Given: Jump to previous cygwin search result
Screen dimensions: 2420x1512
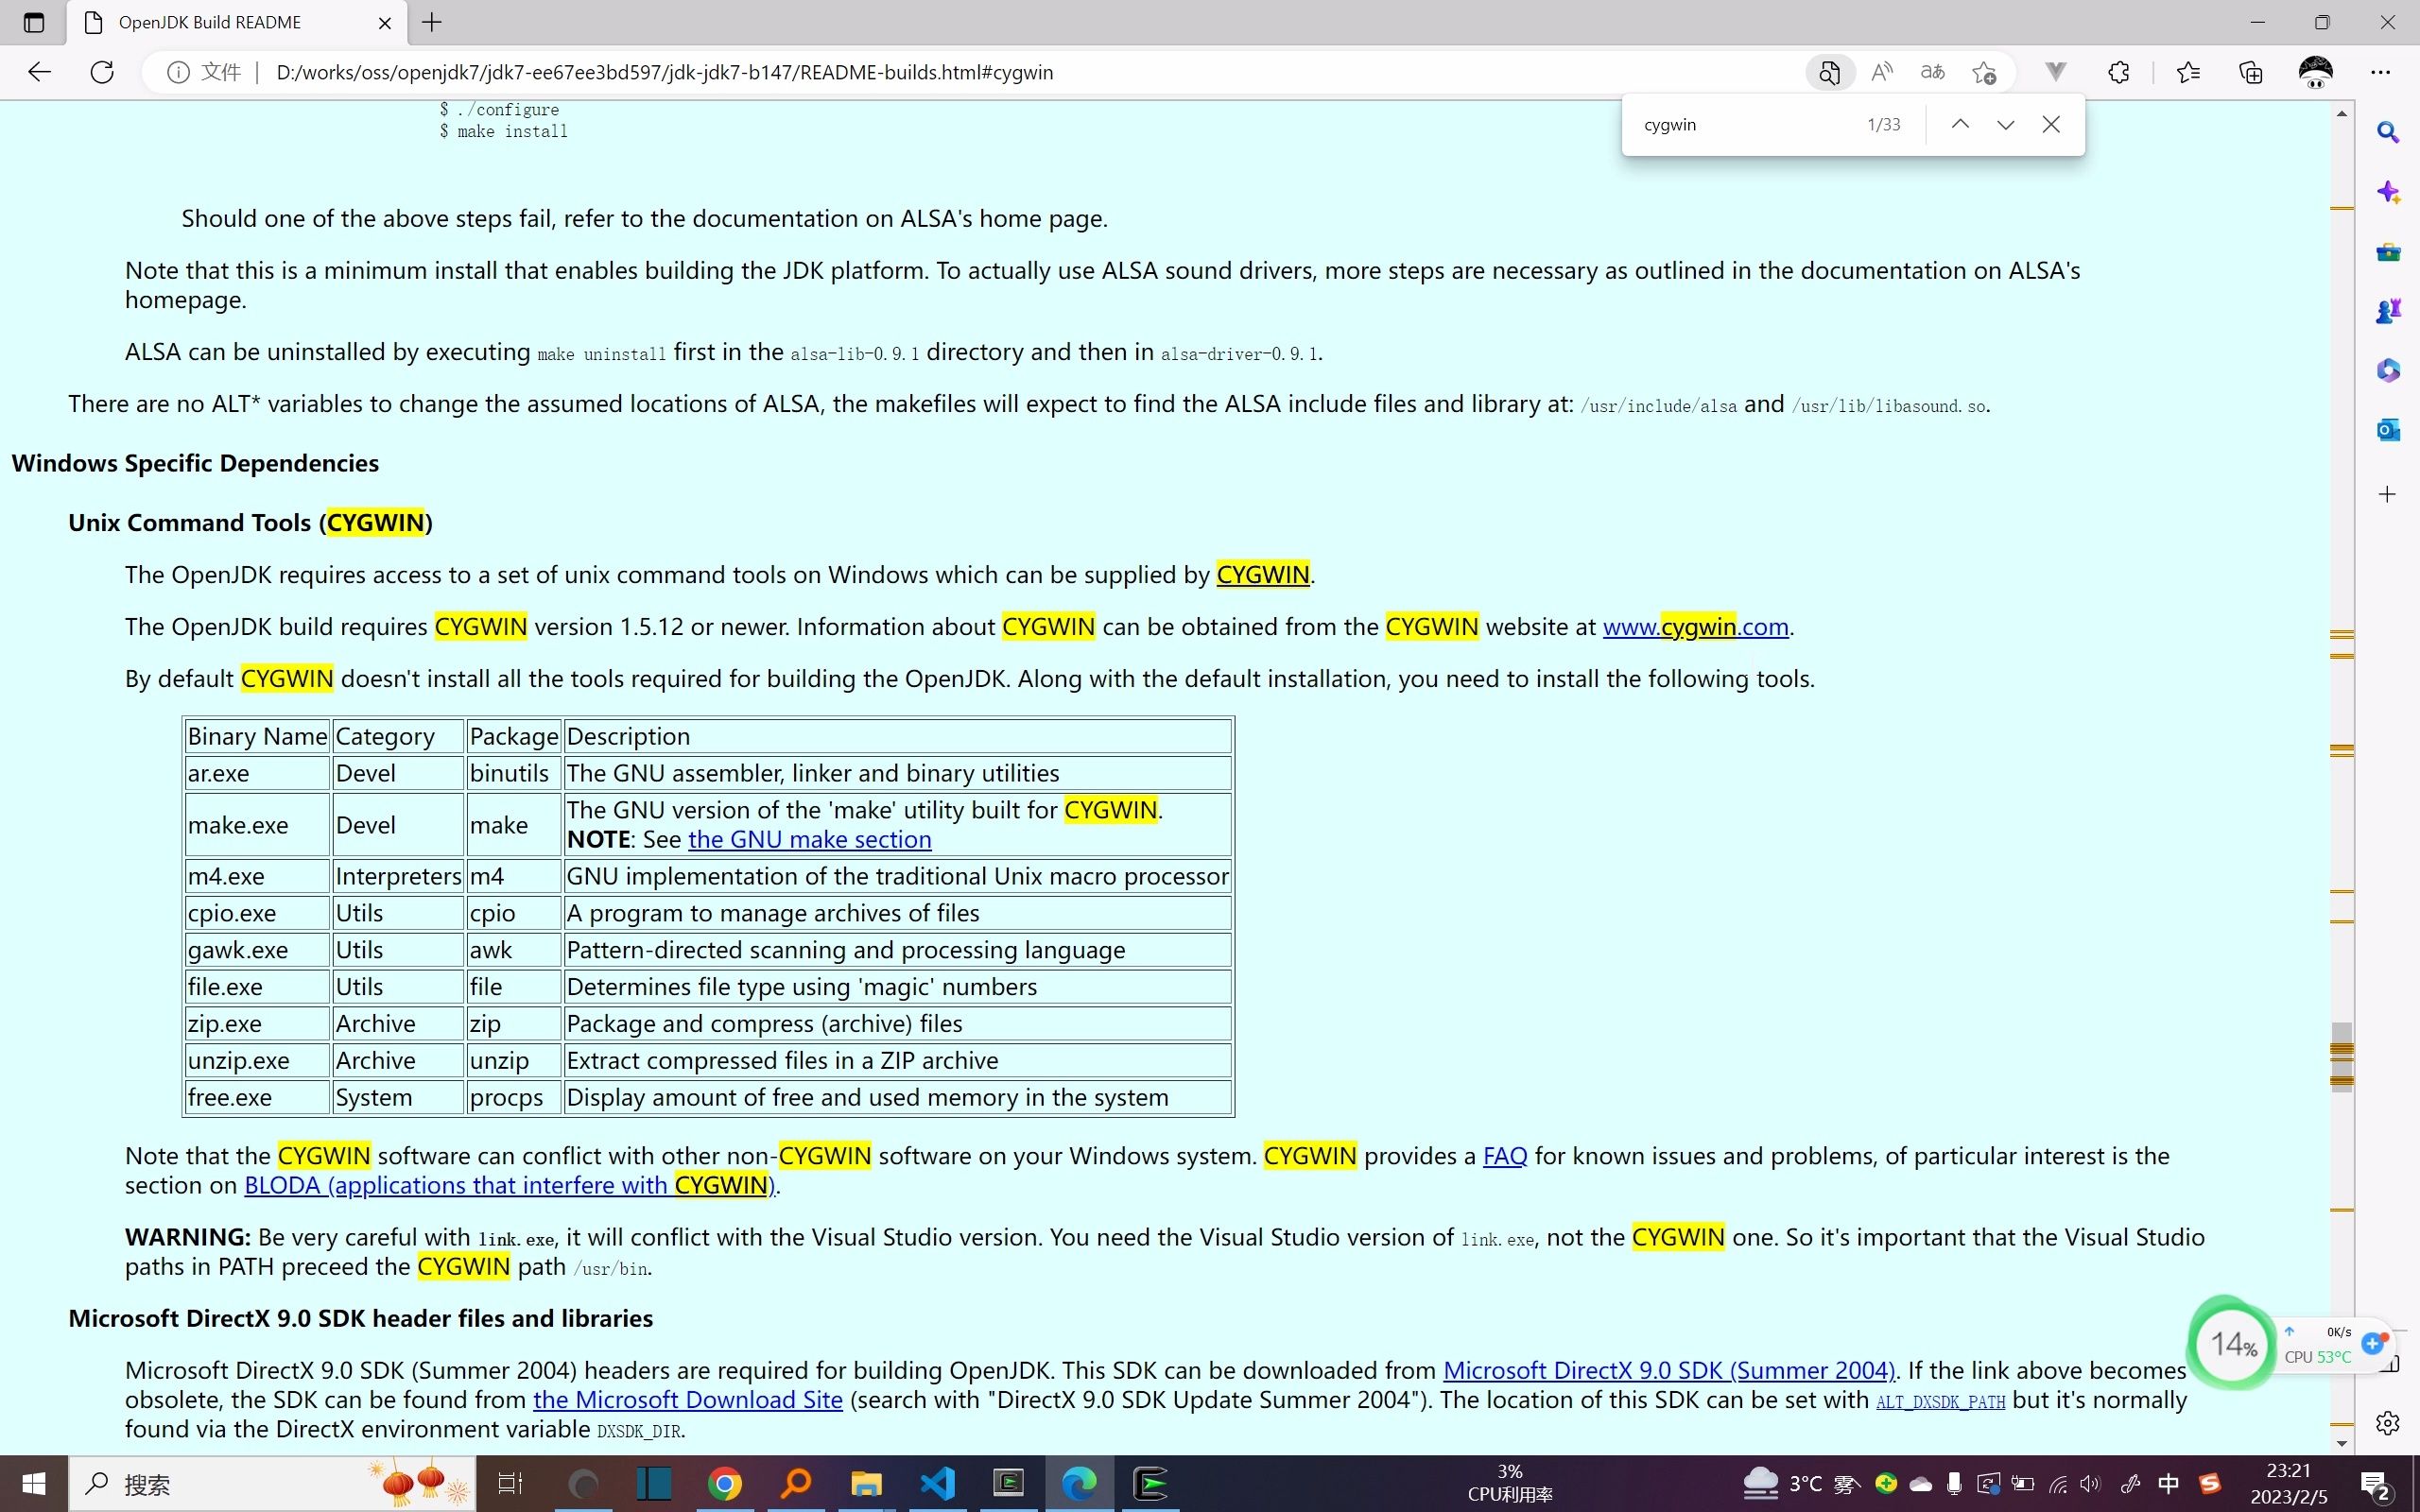Looking at the screenshot, I should (x=1960, y=125).
